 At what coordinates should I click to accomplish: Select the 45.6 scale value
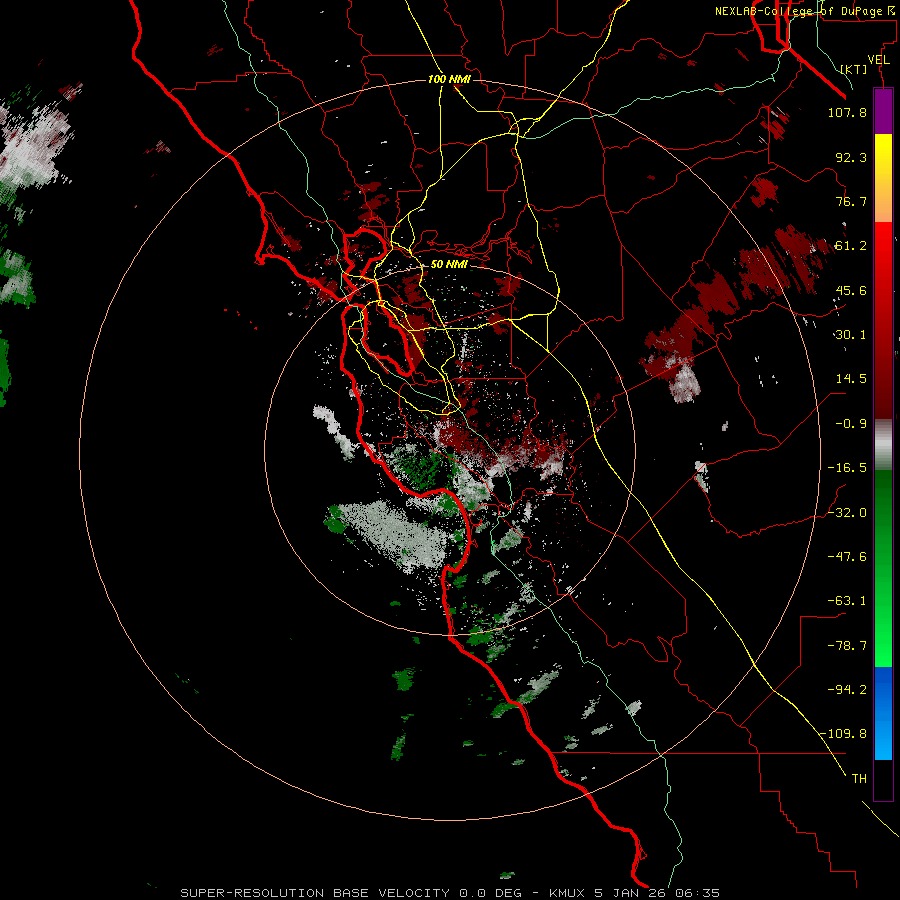[851, 290]
